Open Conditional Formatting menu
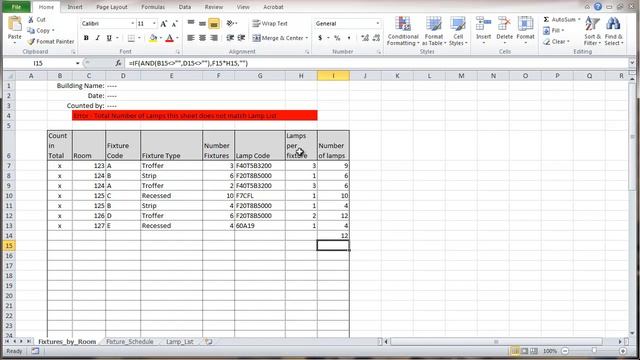640x360 pixels. tap(403, 31)
